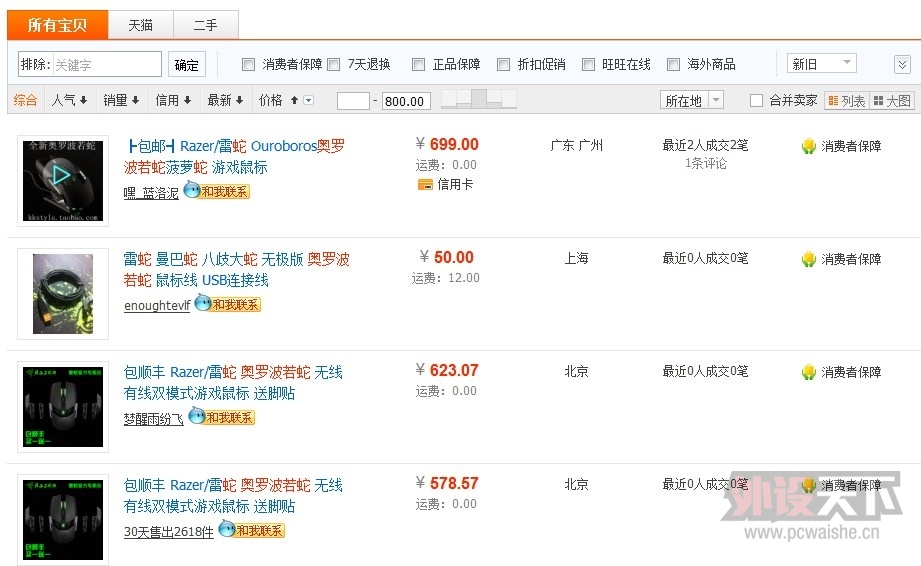
Task: Click the price ¥ 50.00
Action: [446, 257]
